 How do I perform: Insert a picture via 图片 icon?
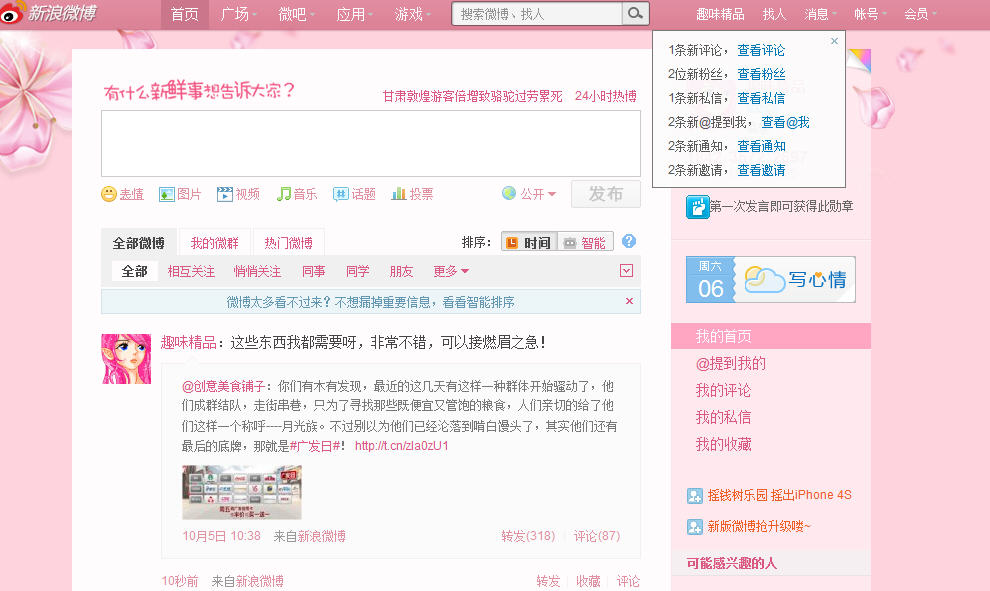click(180, 194)
